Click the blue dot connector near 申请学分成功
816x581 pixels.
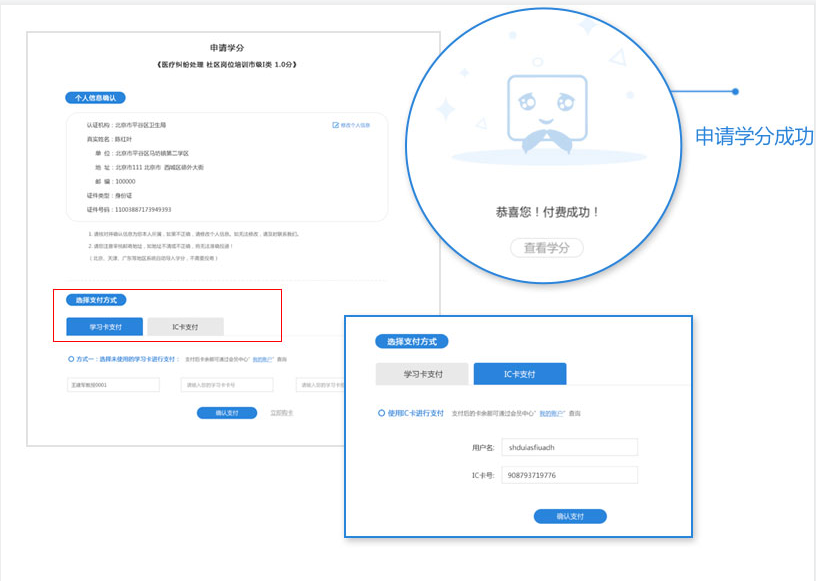[x=737, y=90]
